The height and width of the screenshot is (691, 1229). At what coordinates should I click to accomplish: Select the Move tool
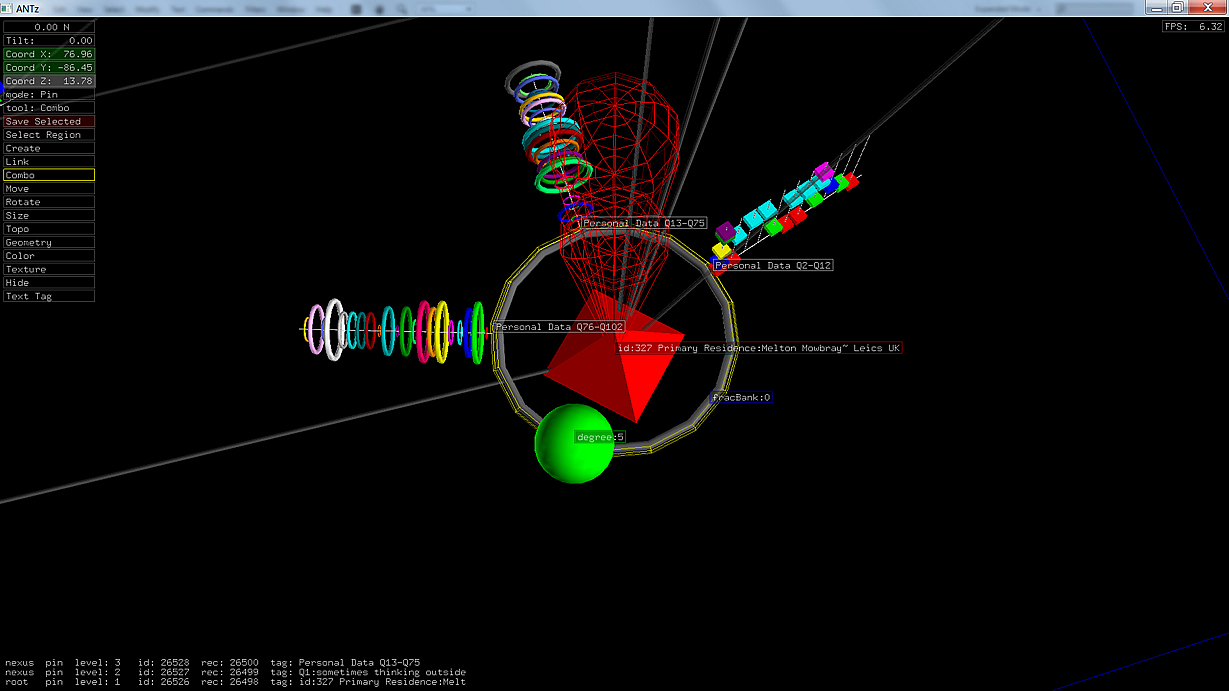(x=49, y=189)
